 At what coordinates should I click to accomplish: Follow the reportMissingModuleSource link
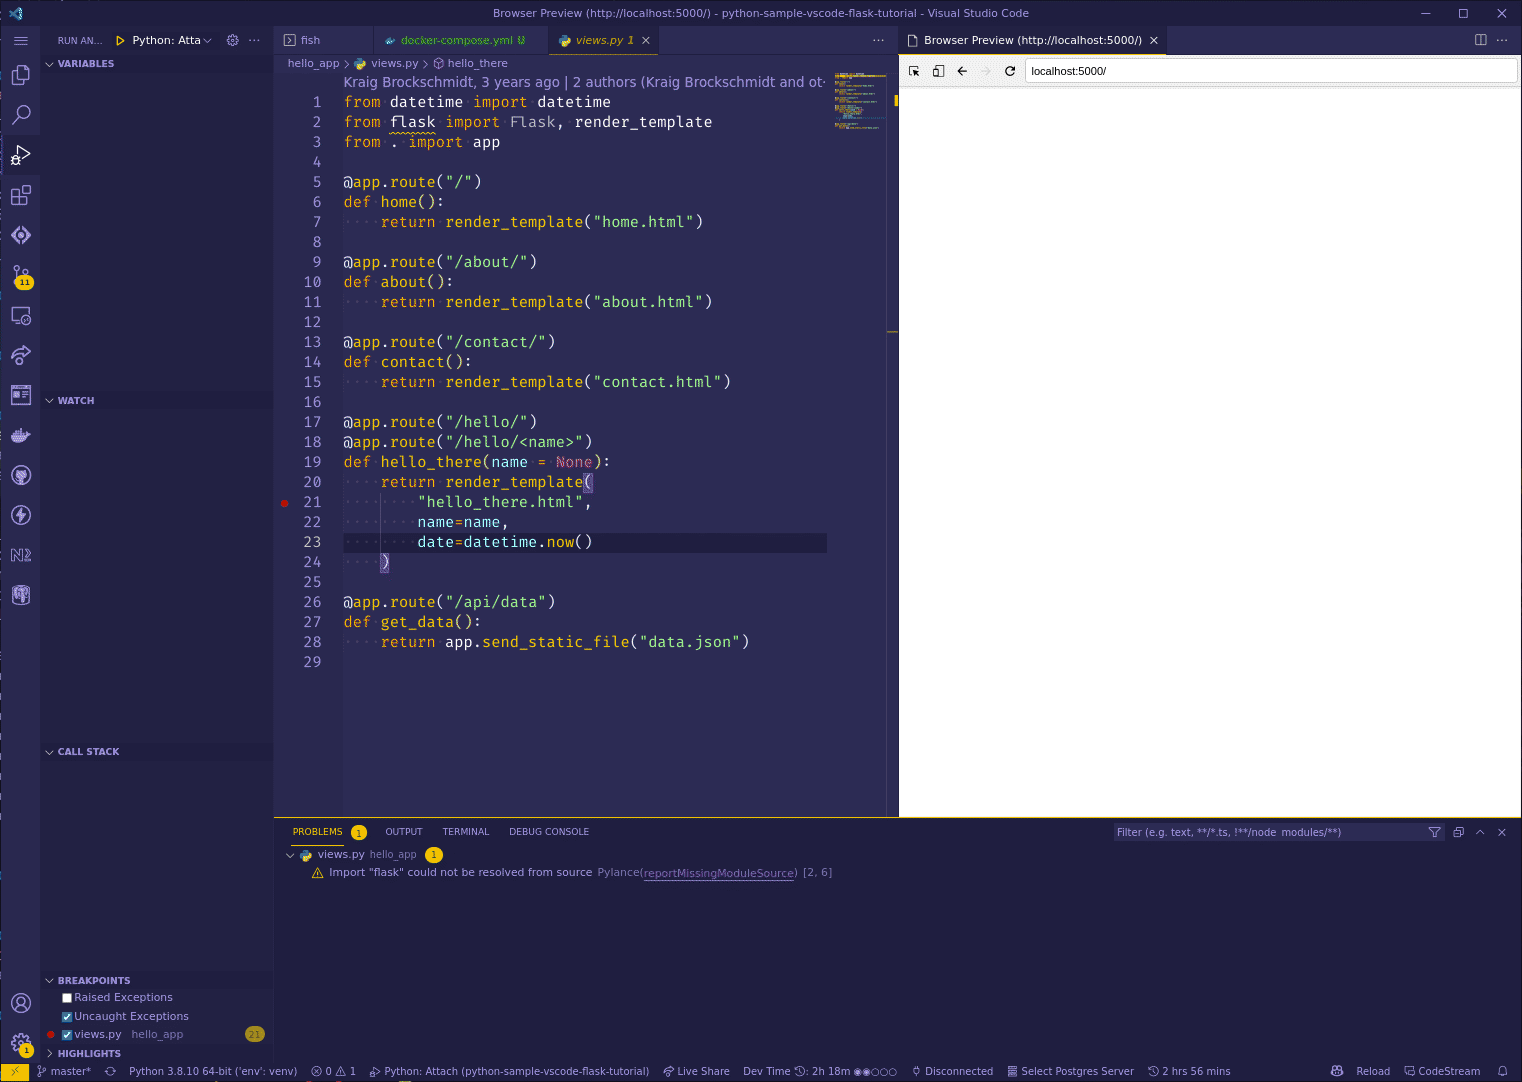[x=718, y=873]
